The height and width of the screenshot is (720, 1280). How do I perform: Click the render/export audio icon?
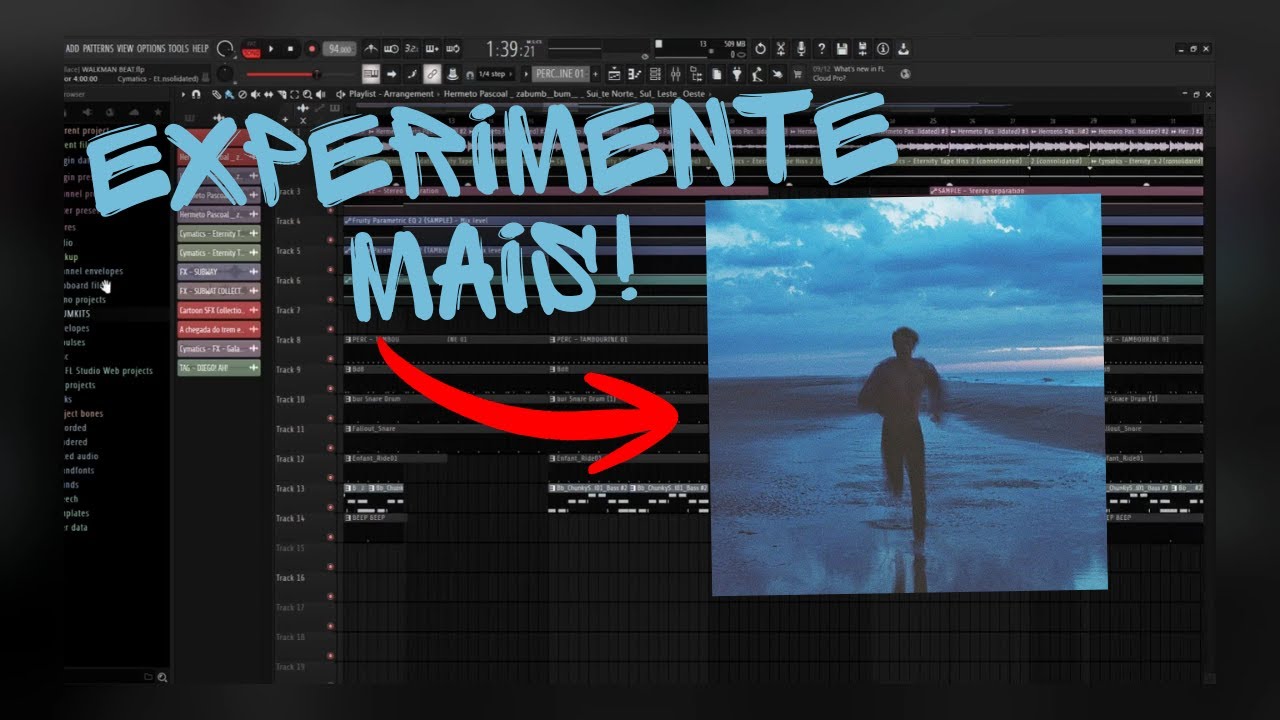(x=862, y=49)
